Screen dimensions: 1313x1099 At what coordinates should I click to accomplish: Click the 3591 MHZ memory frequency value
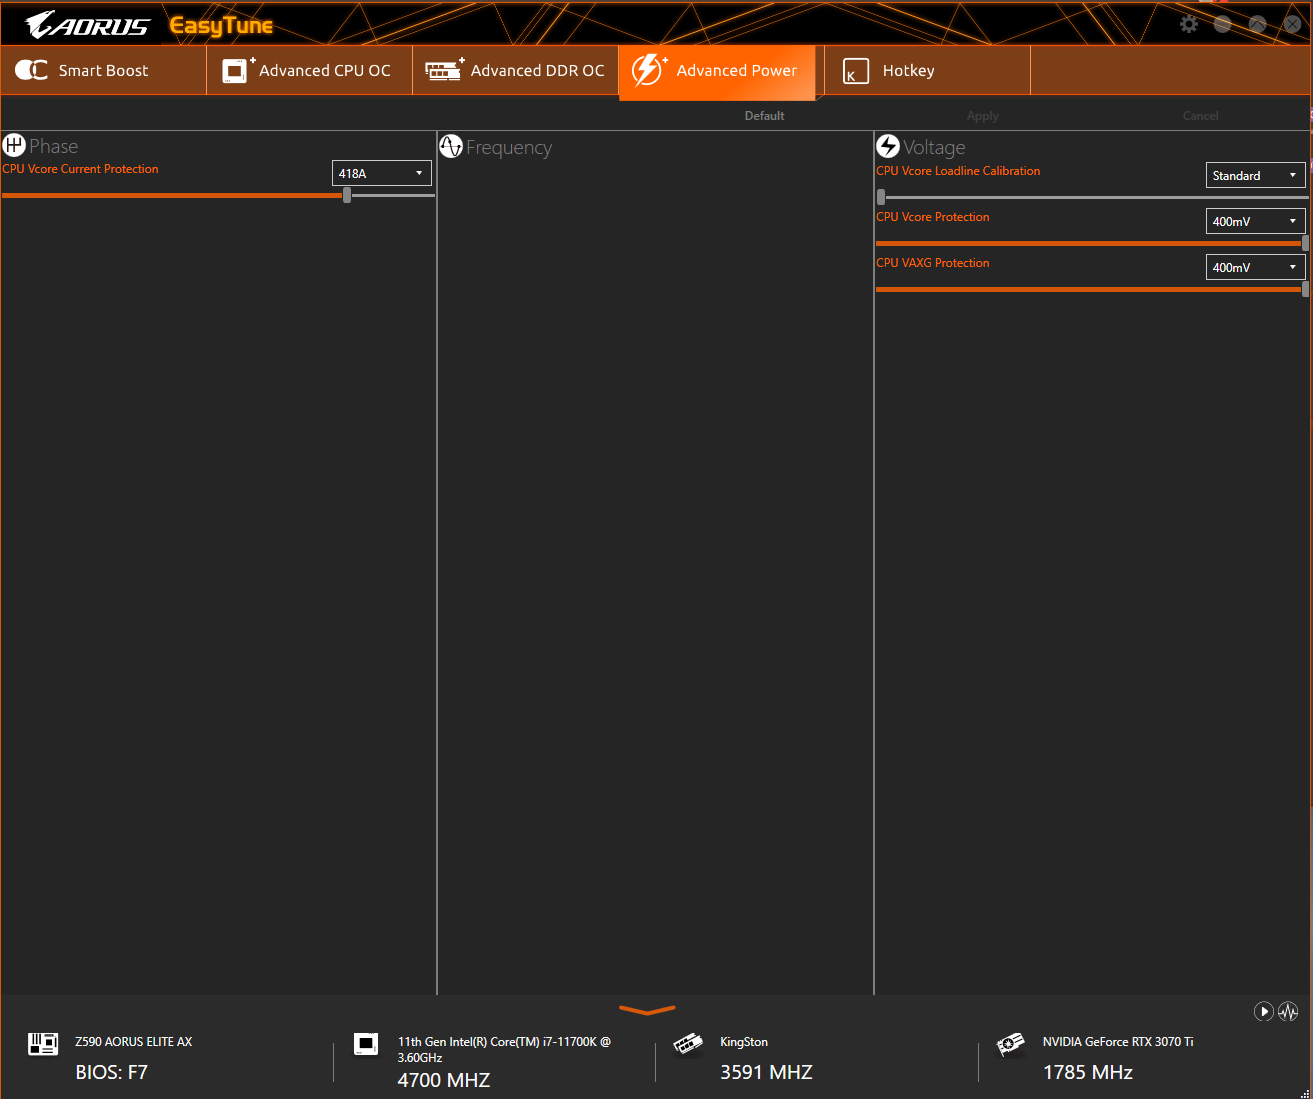point(766,1072)
